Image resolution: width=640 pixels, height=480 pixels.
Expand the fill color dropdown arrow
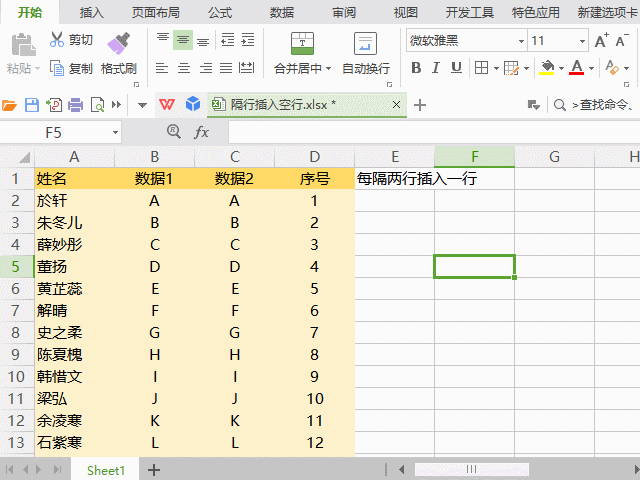[561, 68]
